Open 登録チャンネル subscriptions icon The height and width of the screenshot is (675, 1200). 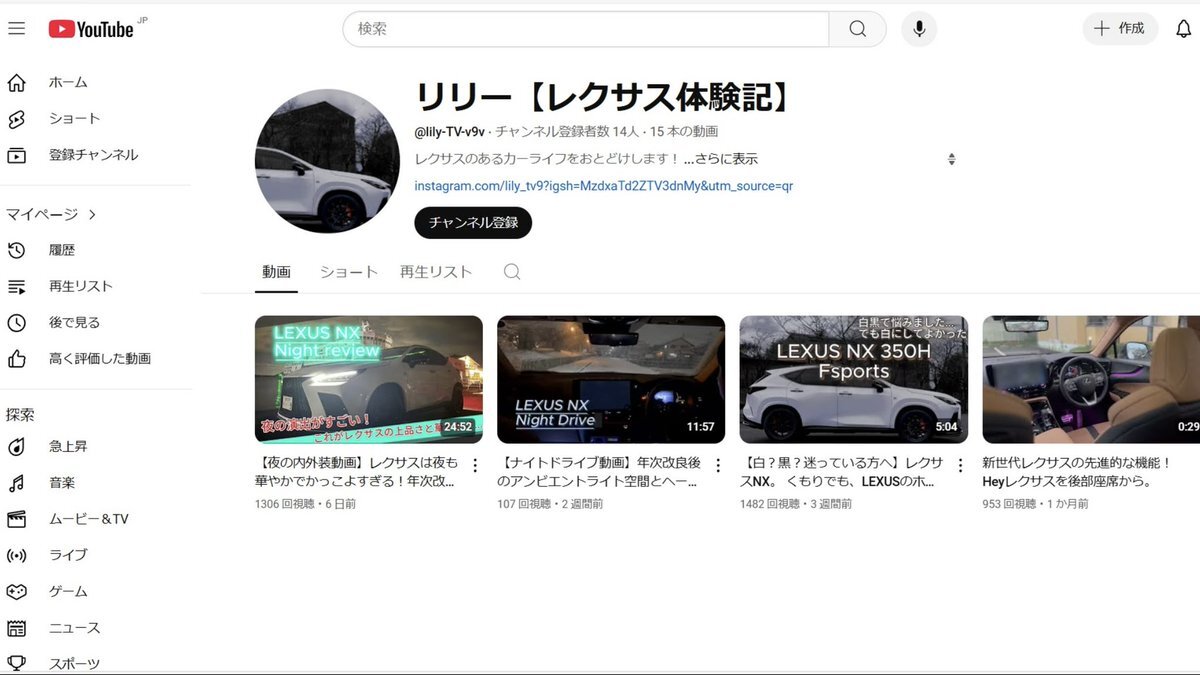(x=16, y=155)
